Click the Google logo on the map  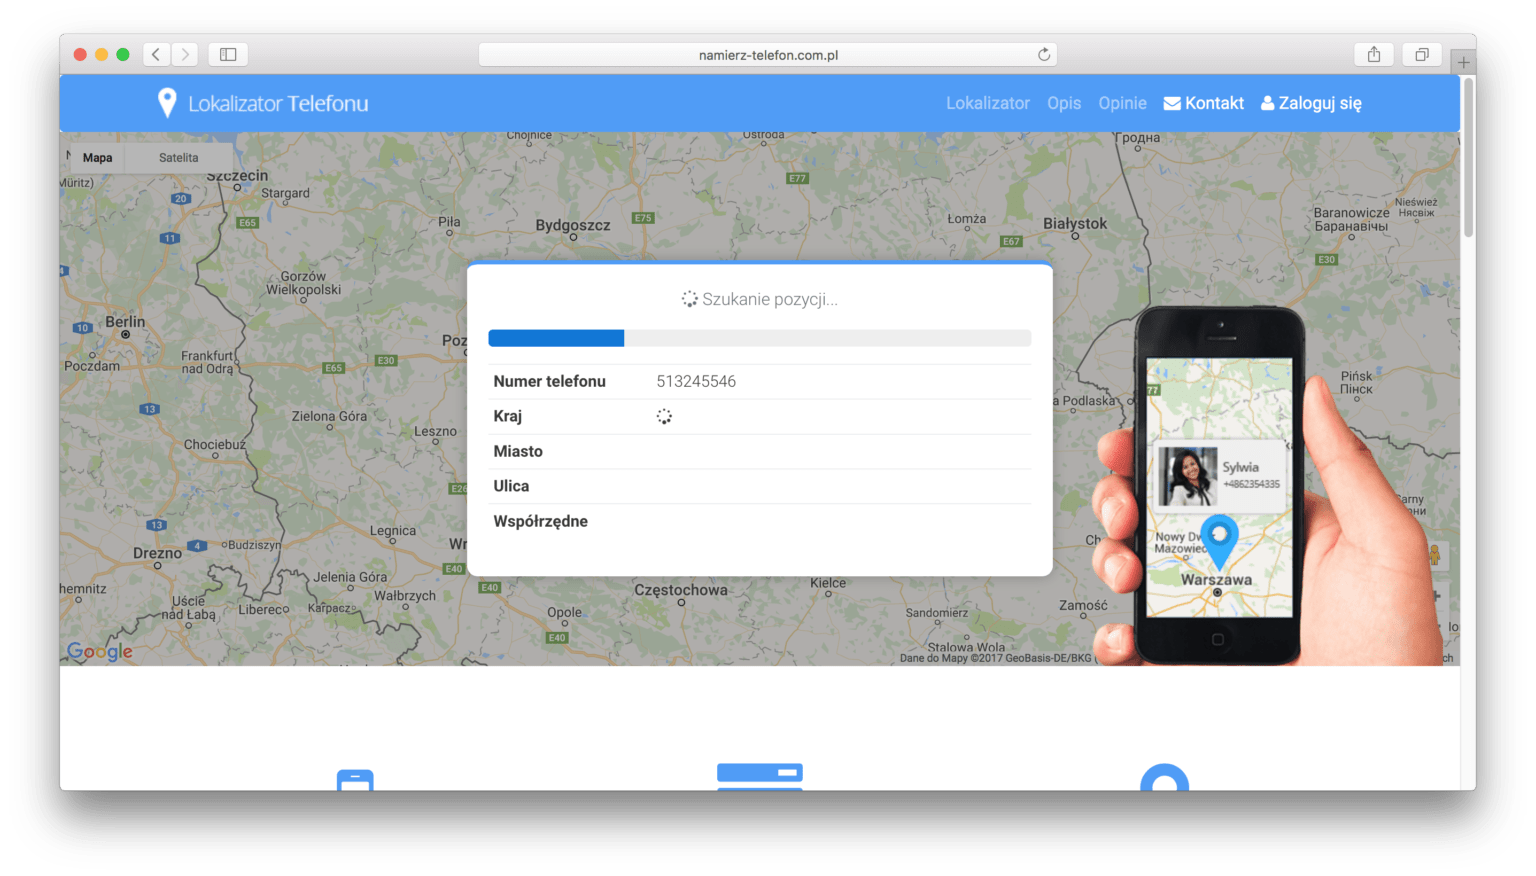coord(100,651)
